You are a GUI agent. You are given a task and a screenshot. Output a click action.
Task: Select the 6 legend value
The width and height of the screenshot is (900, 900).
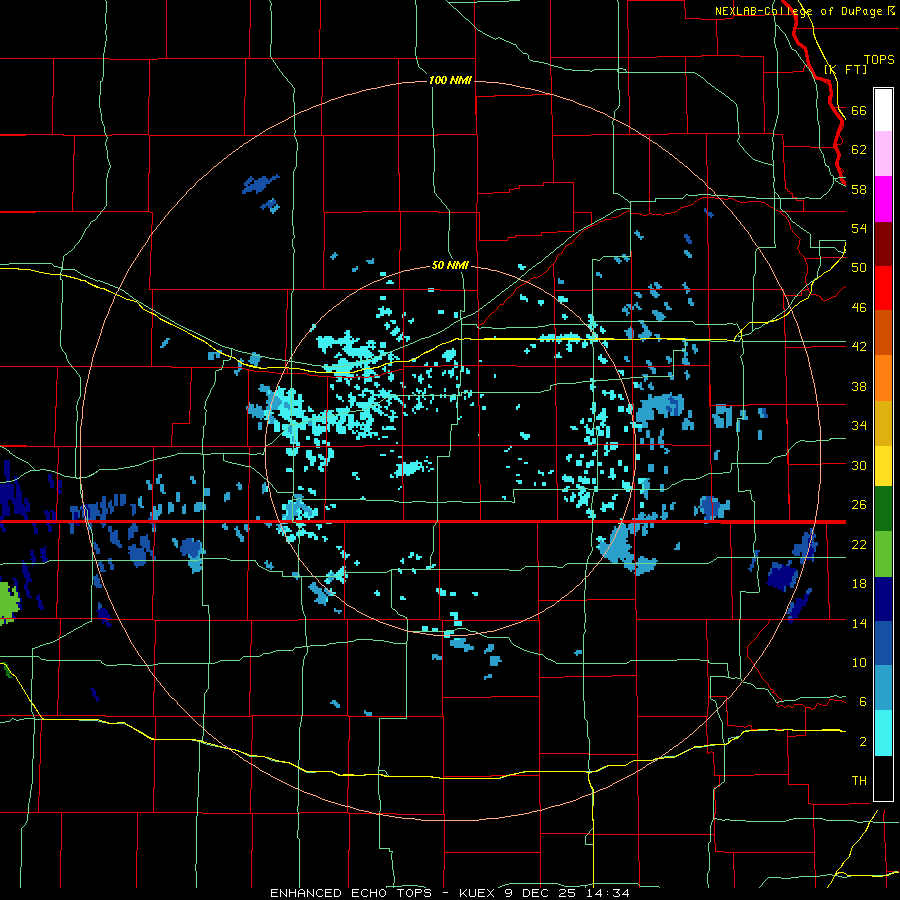862,702
